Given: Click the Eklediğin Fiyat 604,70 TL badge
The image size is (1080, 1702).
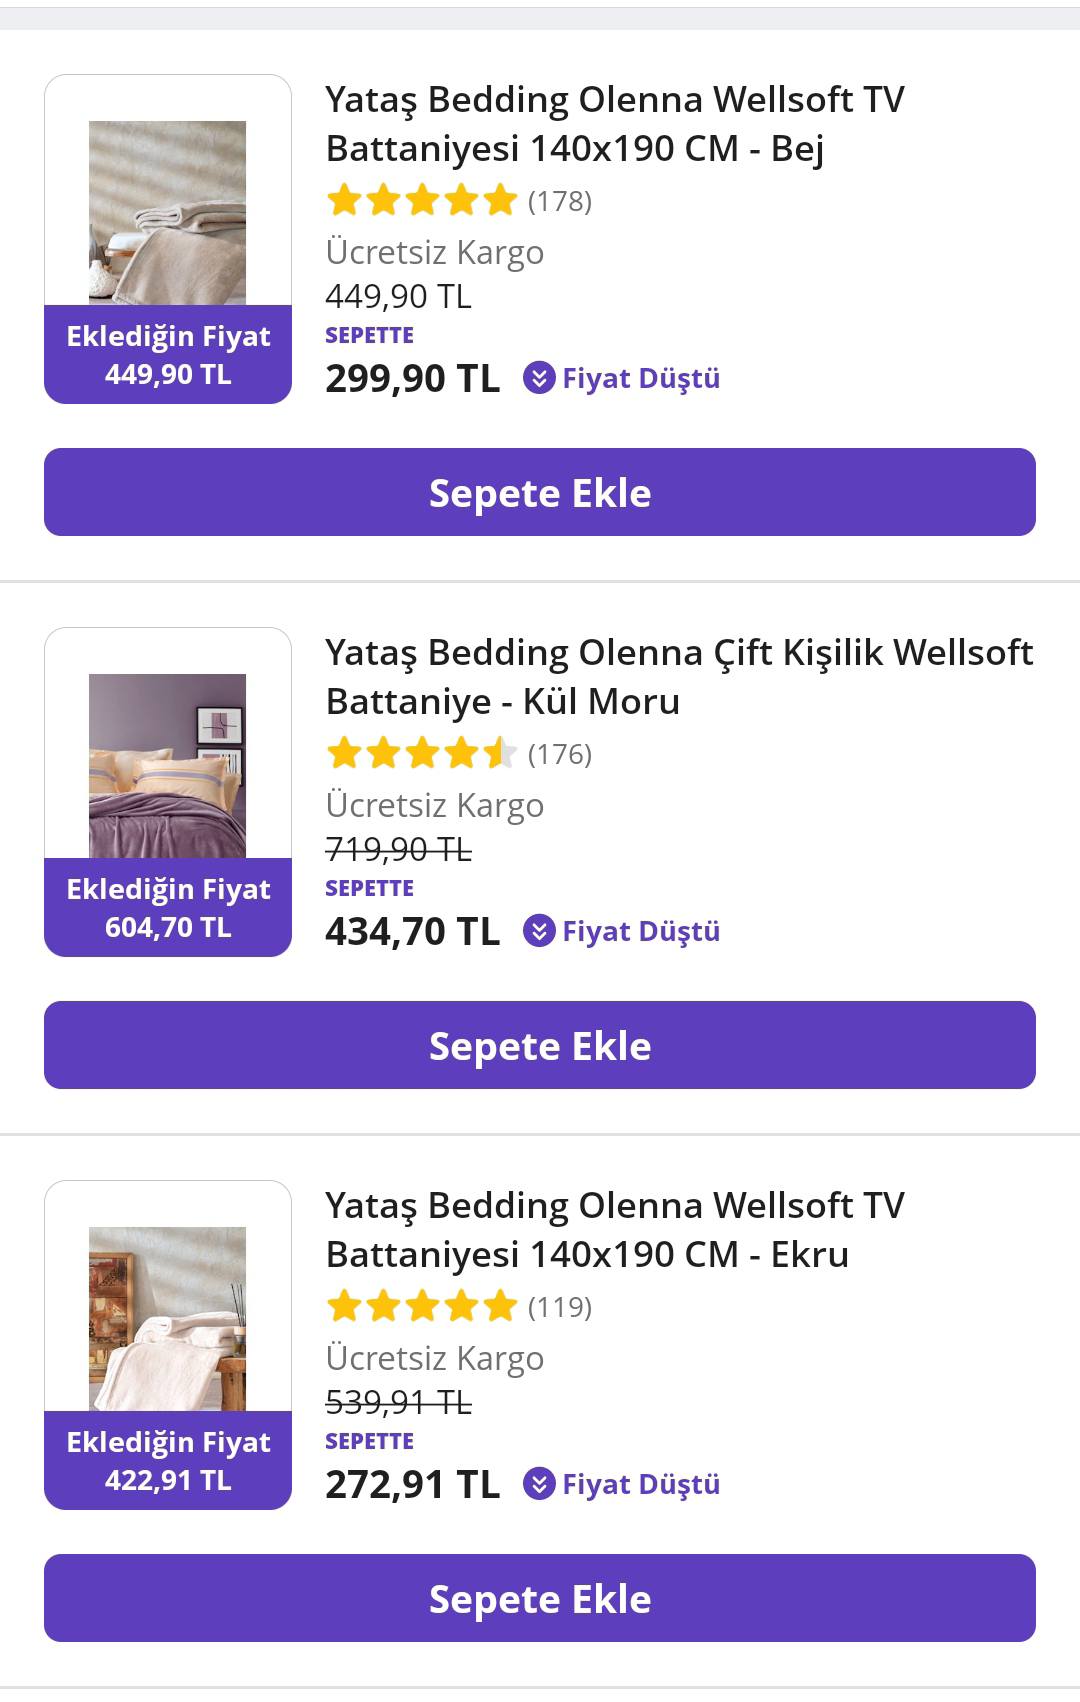Looking at the screenshot, I should pyautogui.click(x=168, y=908).
